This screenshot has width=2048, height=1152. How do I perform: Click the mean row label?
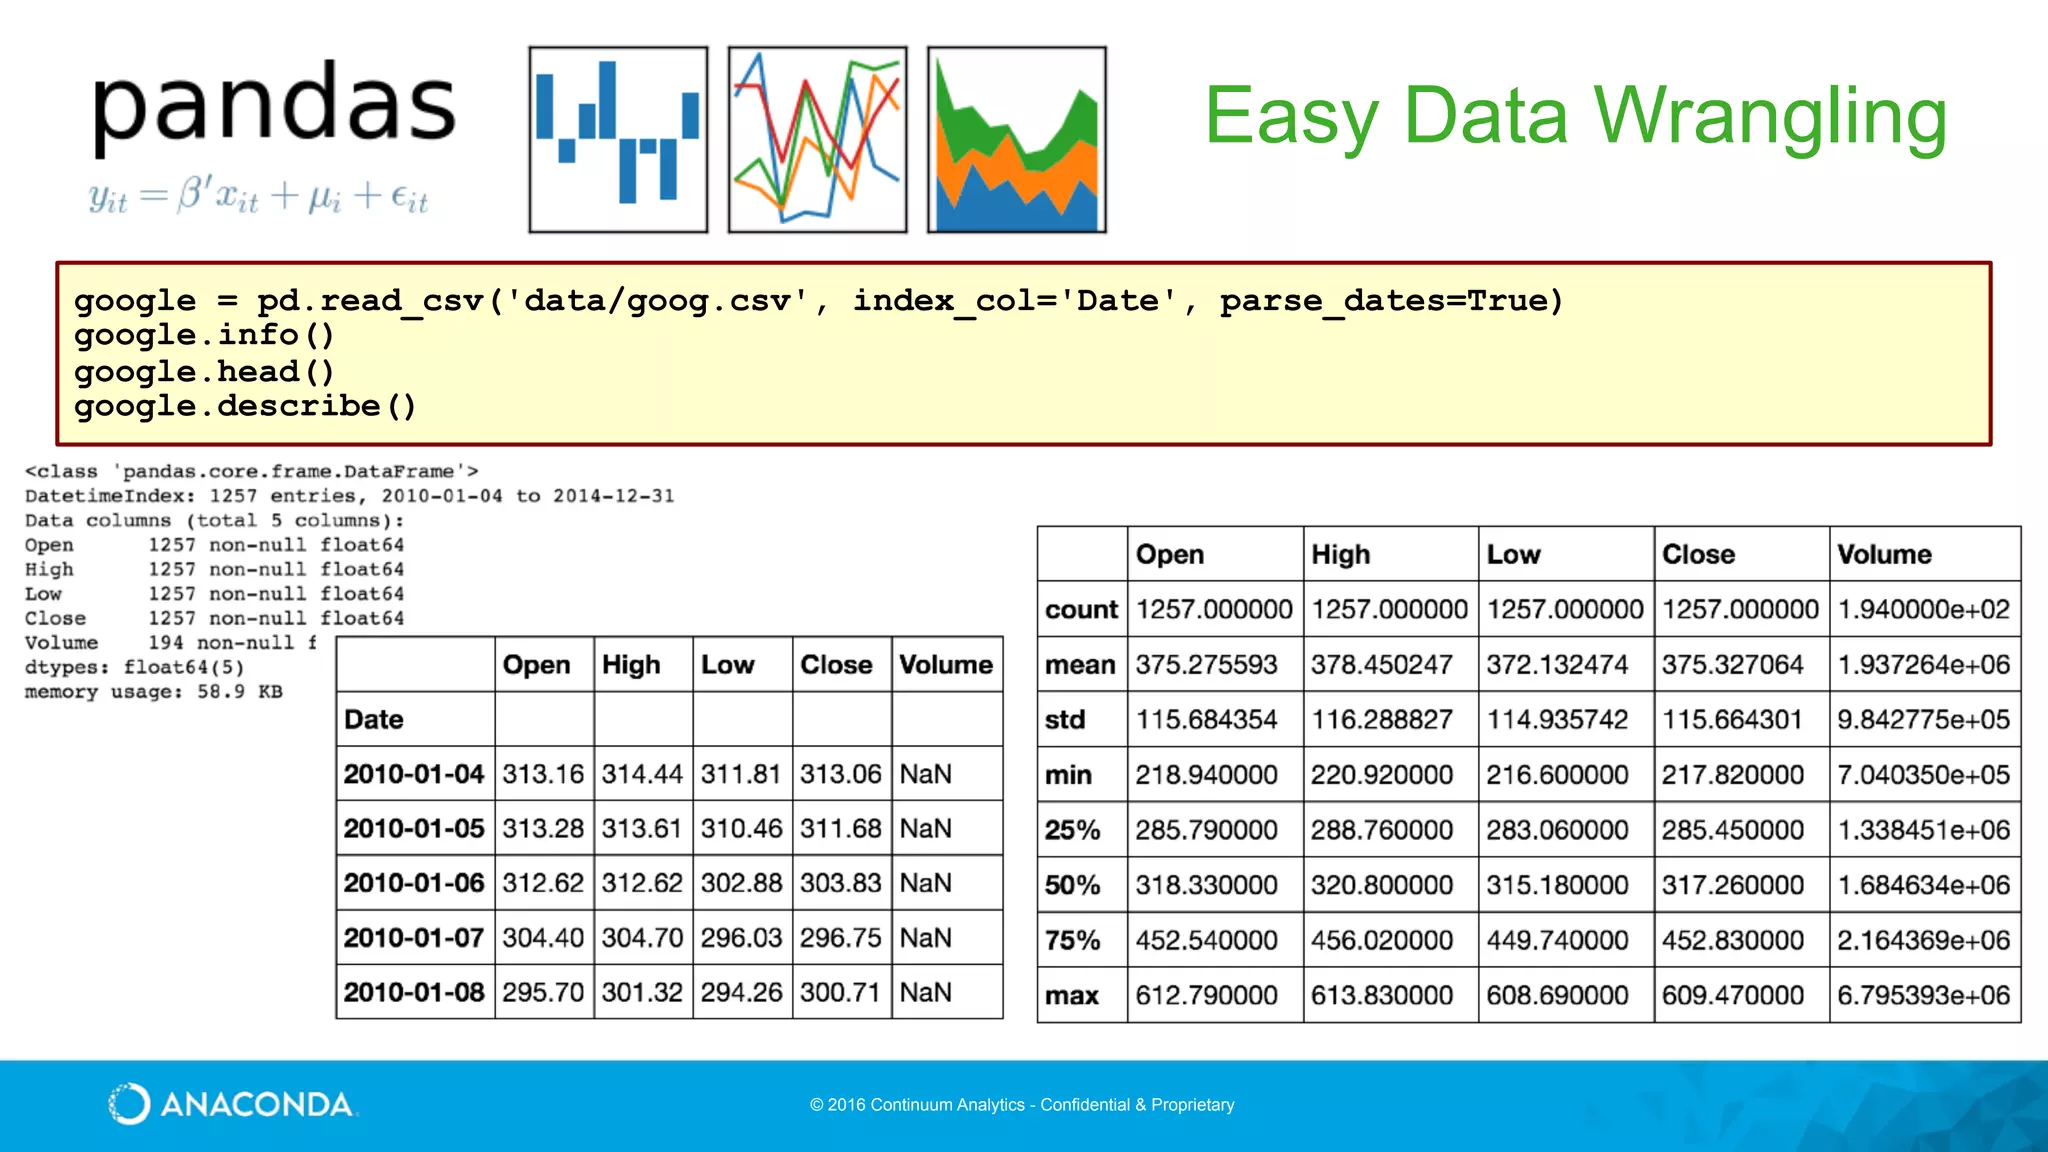click(1080, 665)
